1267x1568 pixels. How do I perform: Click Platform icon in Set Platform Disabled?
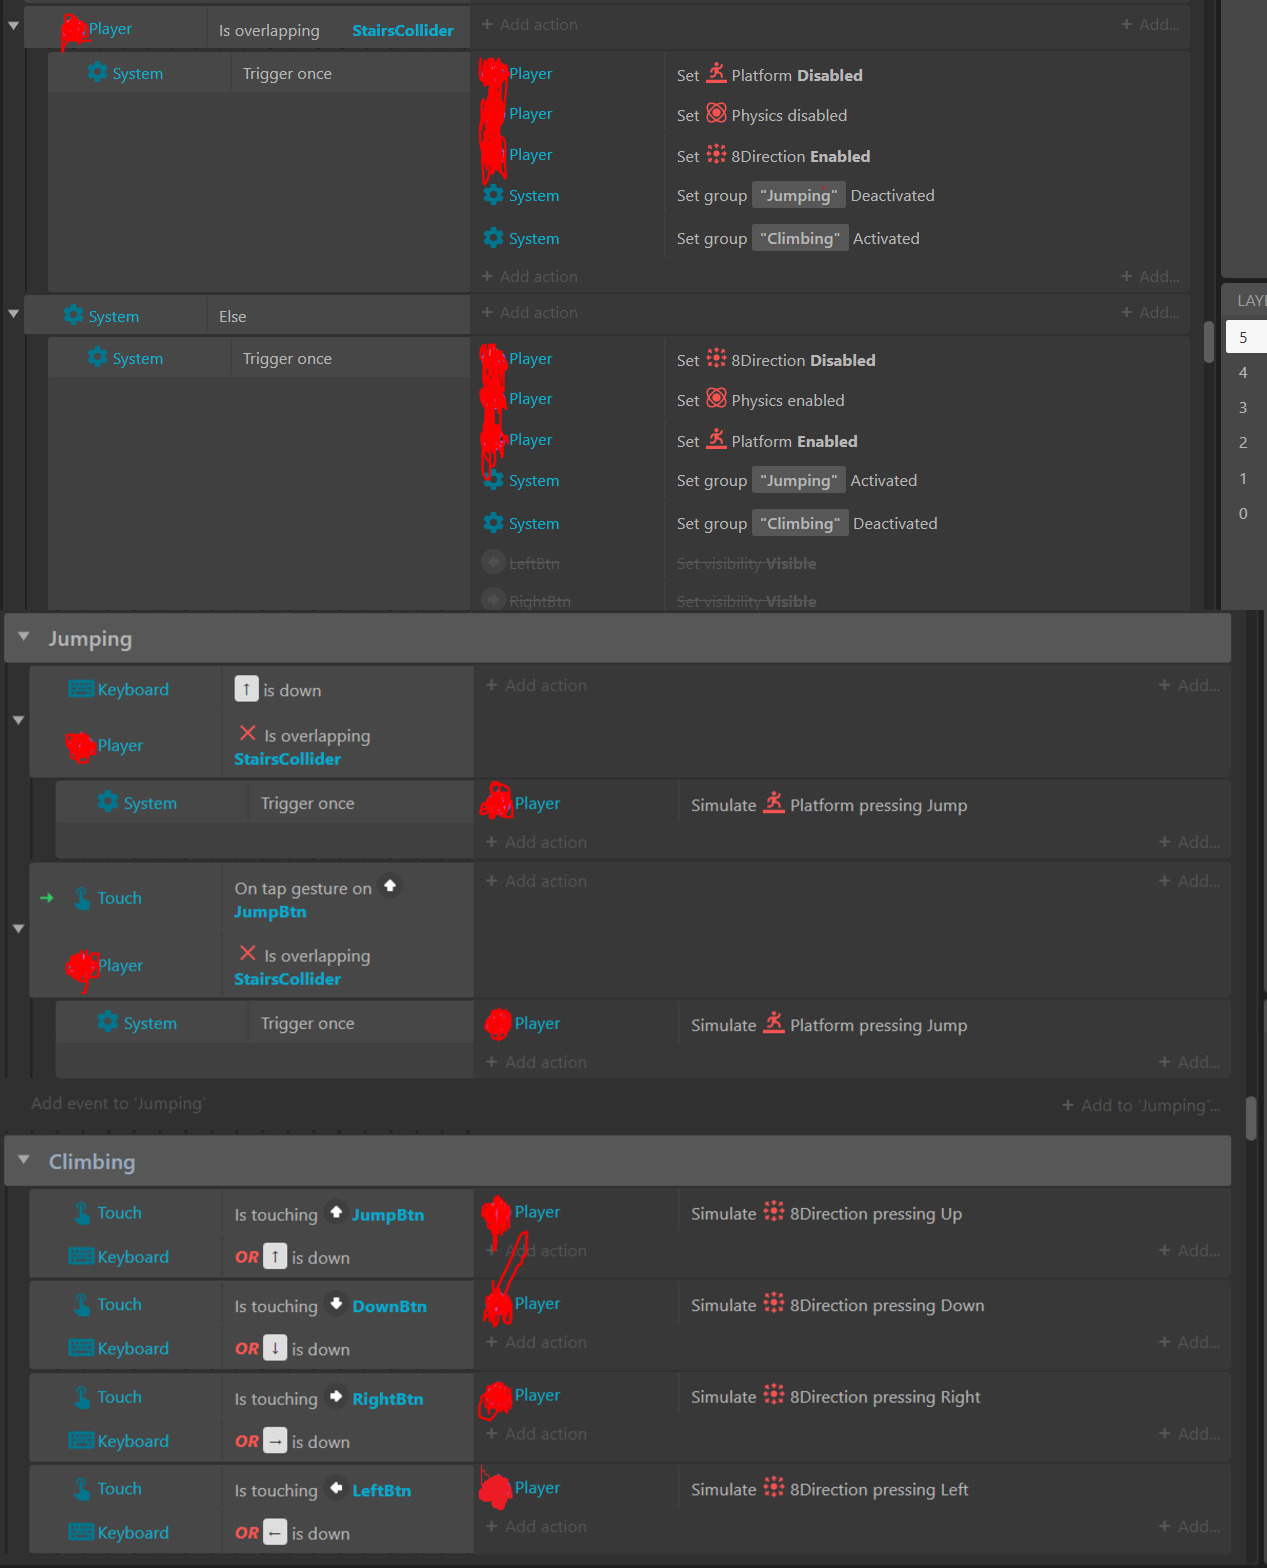point(716,73)
